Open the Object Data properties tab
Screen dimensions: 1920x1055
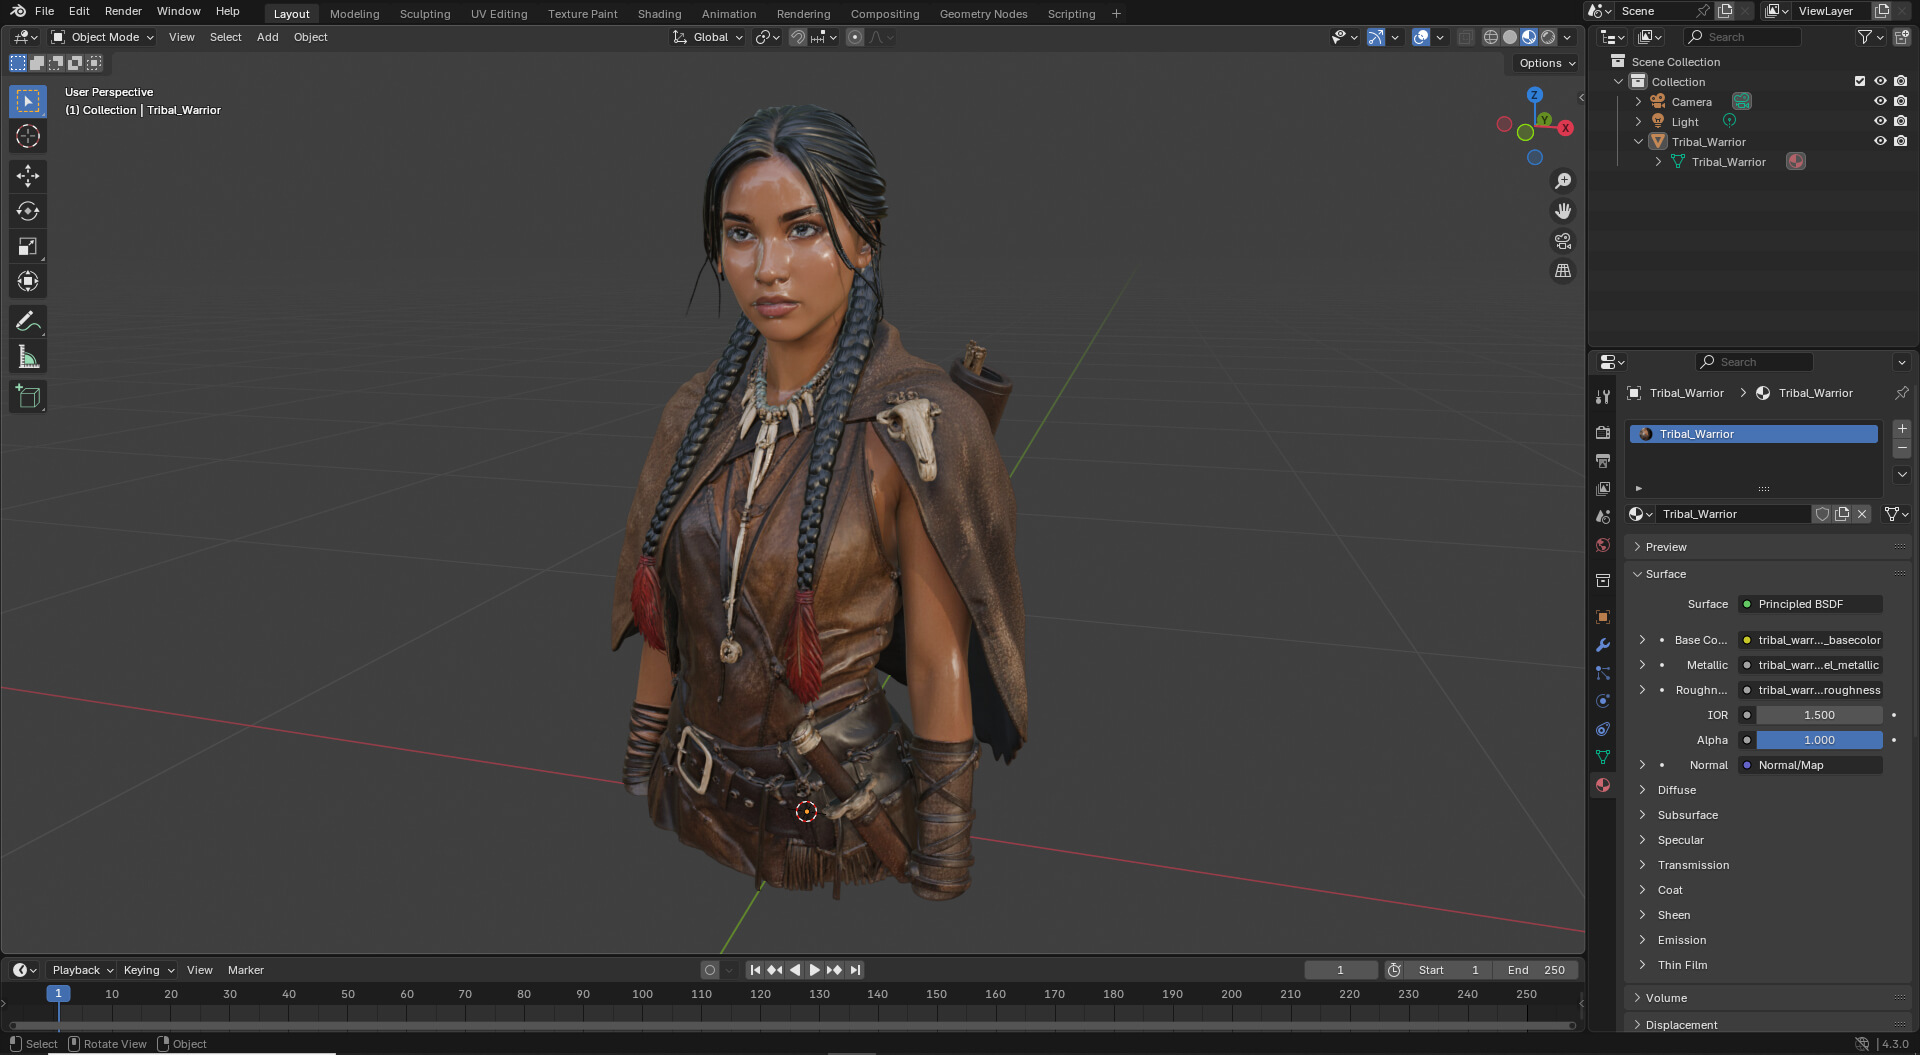pyautogui.click(x=1603, y=757)
